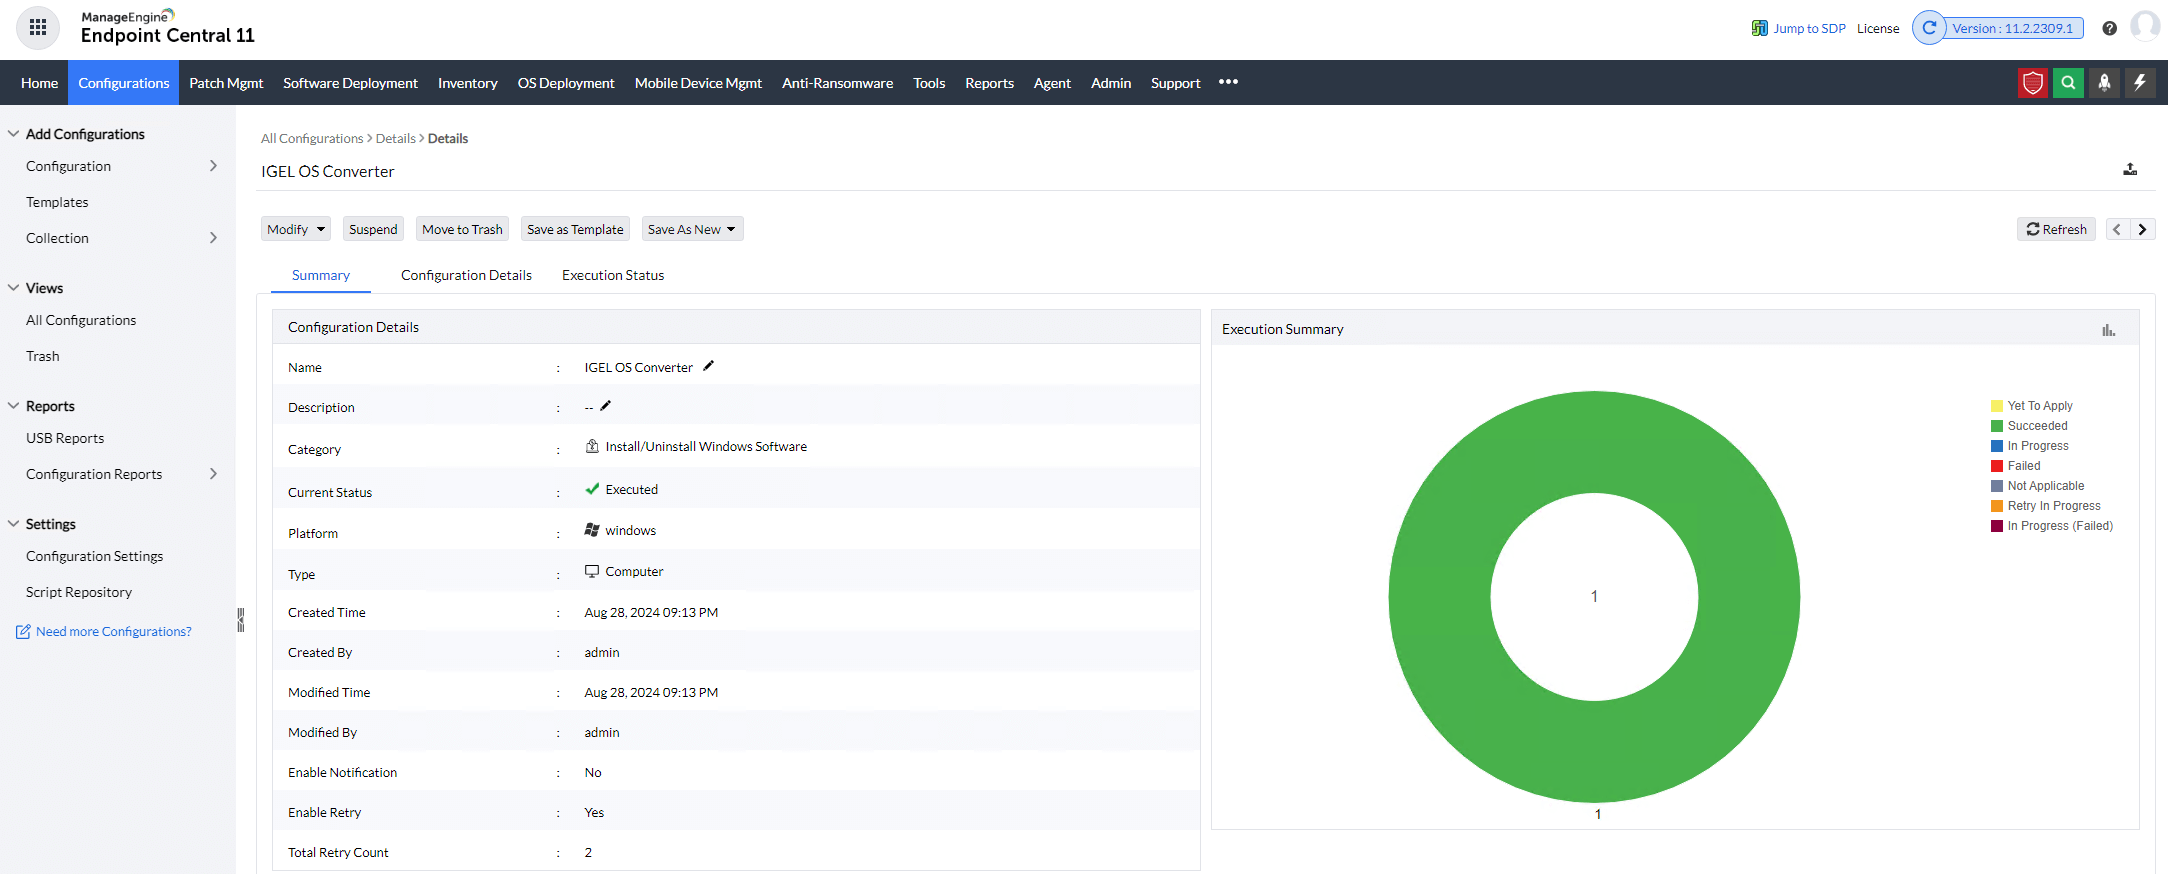Expand the Collection submenu in the sidebar

(213, 238)
